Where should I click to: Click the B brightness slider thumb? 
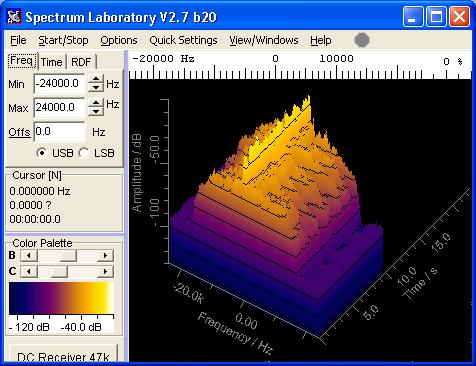click(x=68, y=256)
